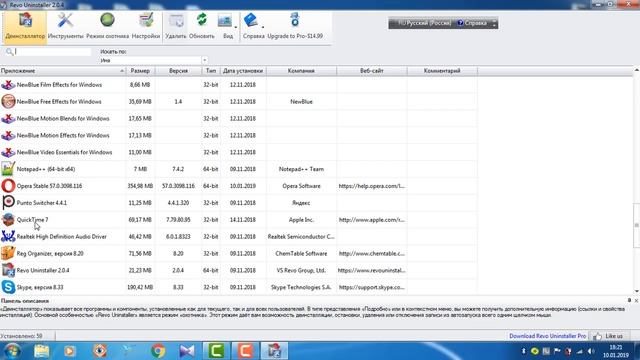Sort by Размер column header

point(140,71)
